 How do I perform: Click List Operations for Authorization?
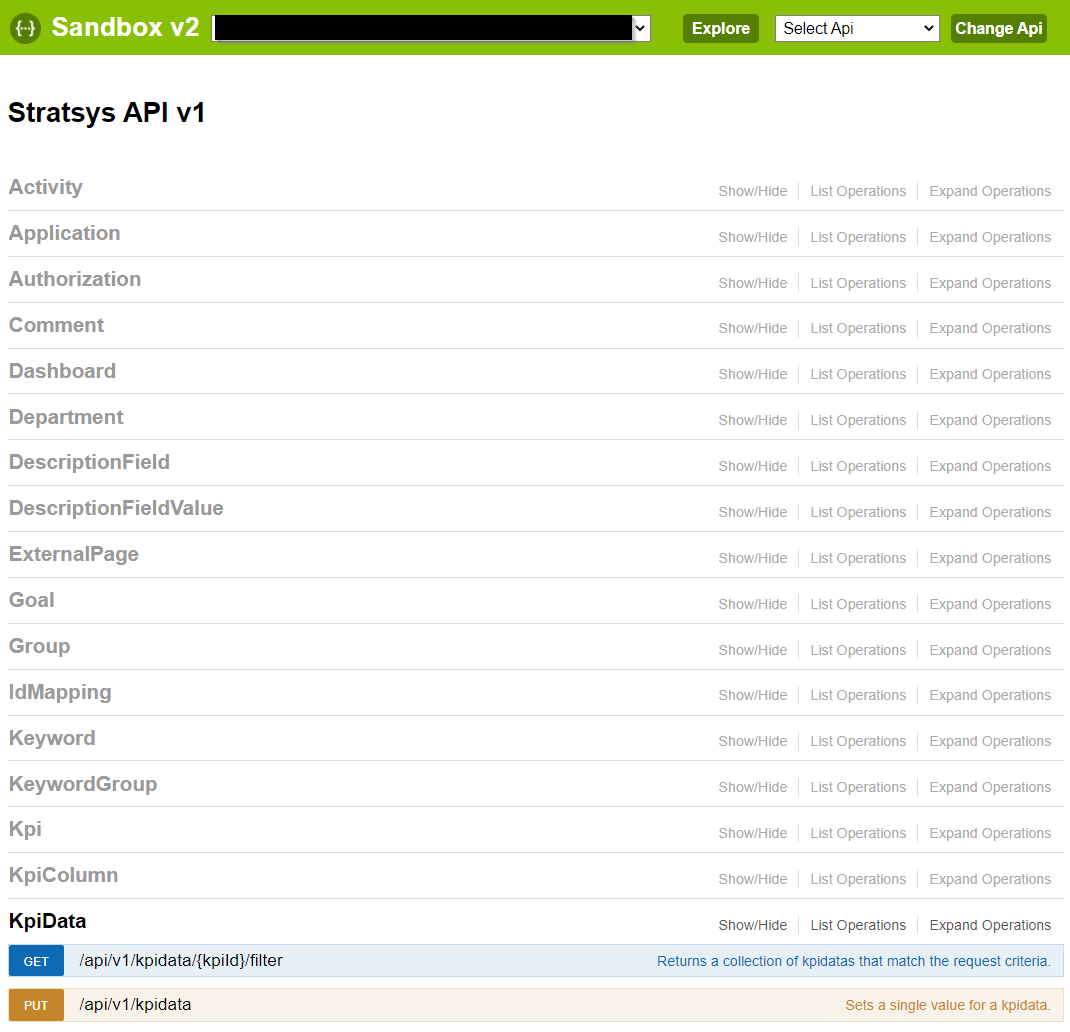858,283
